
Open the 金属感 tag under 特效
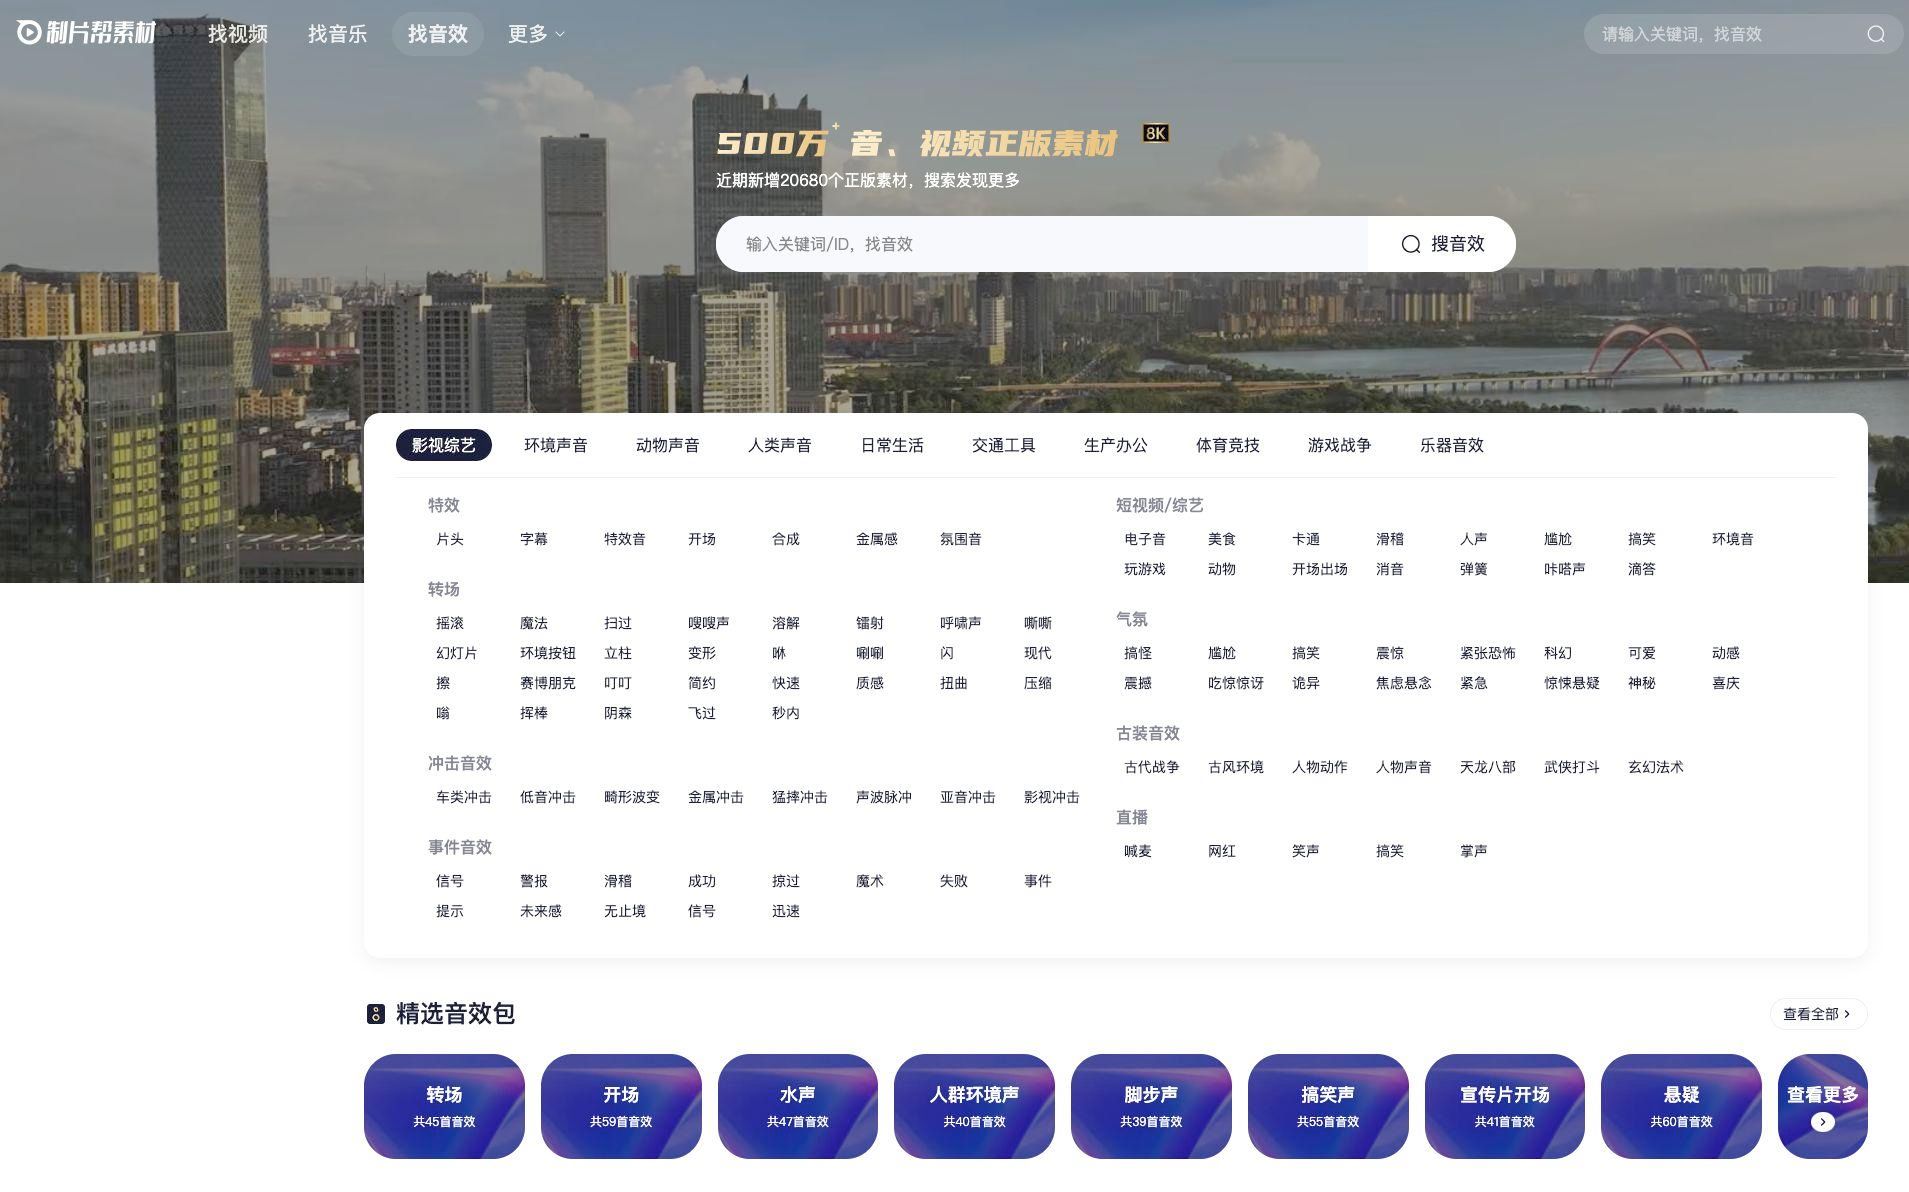click(877, 539)
